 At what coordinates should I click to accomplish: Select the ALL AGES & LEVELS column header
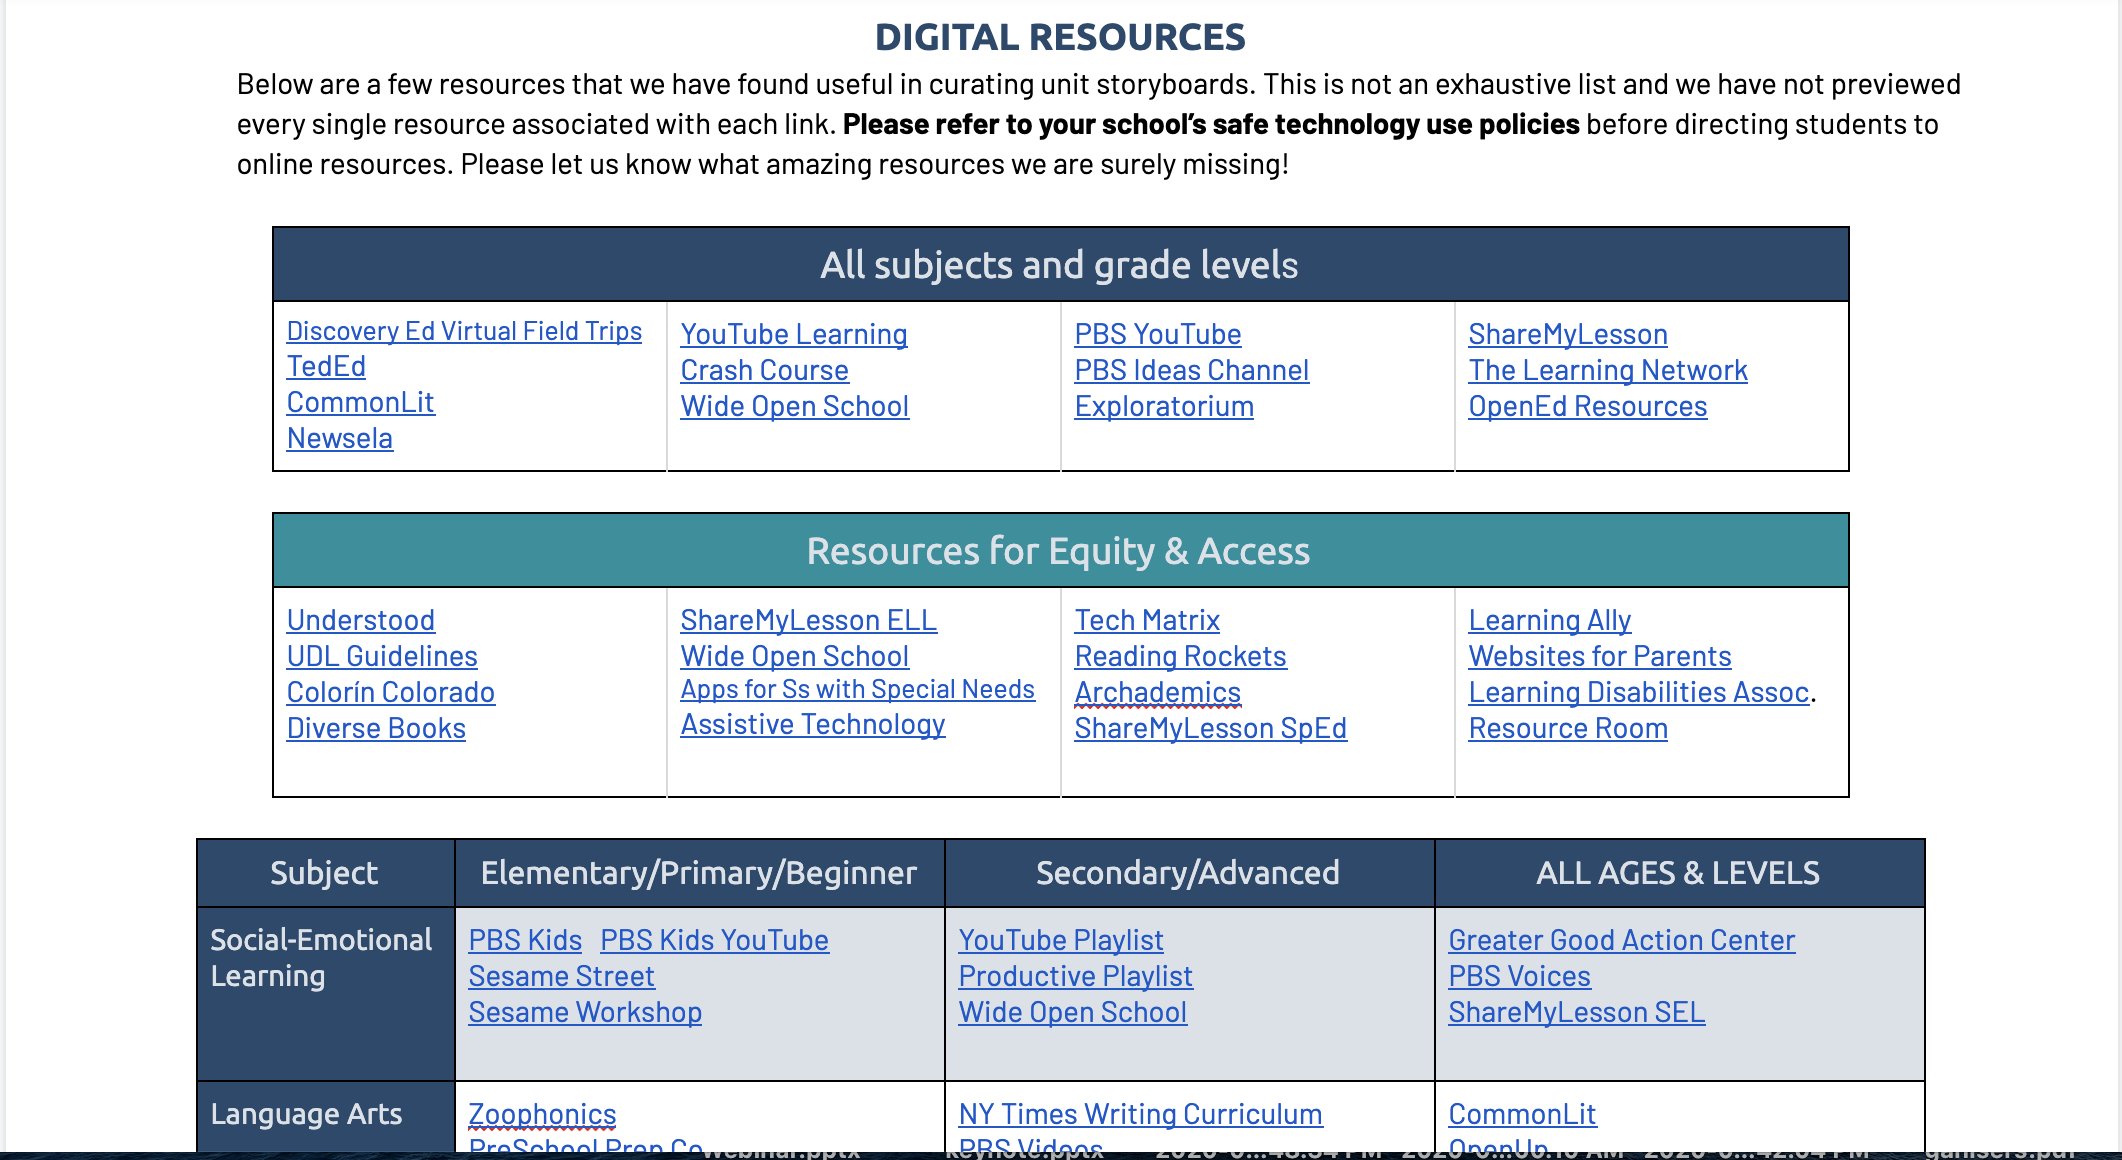coord(1678,873)
